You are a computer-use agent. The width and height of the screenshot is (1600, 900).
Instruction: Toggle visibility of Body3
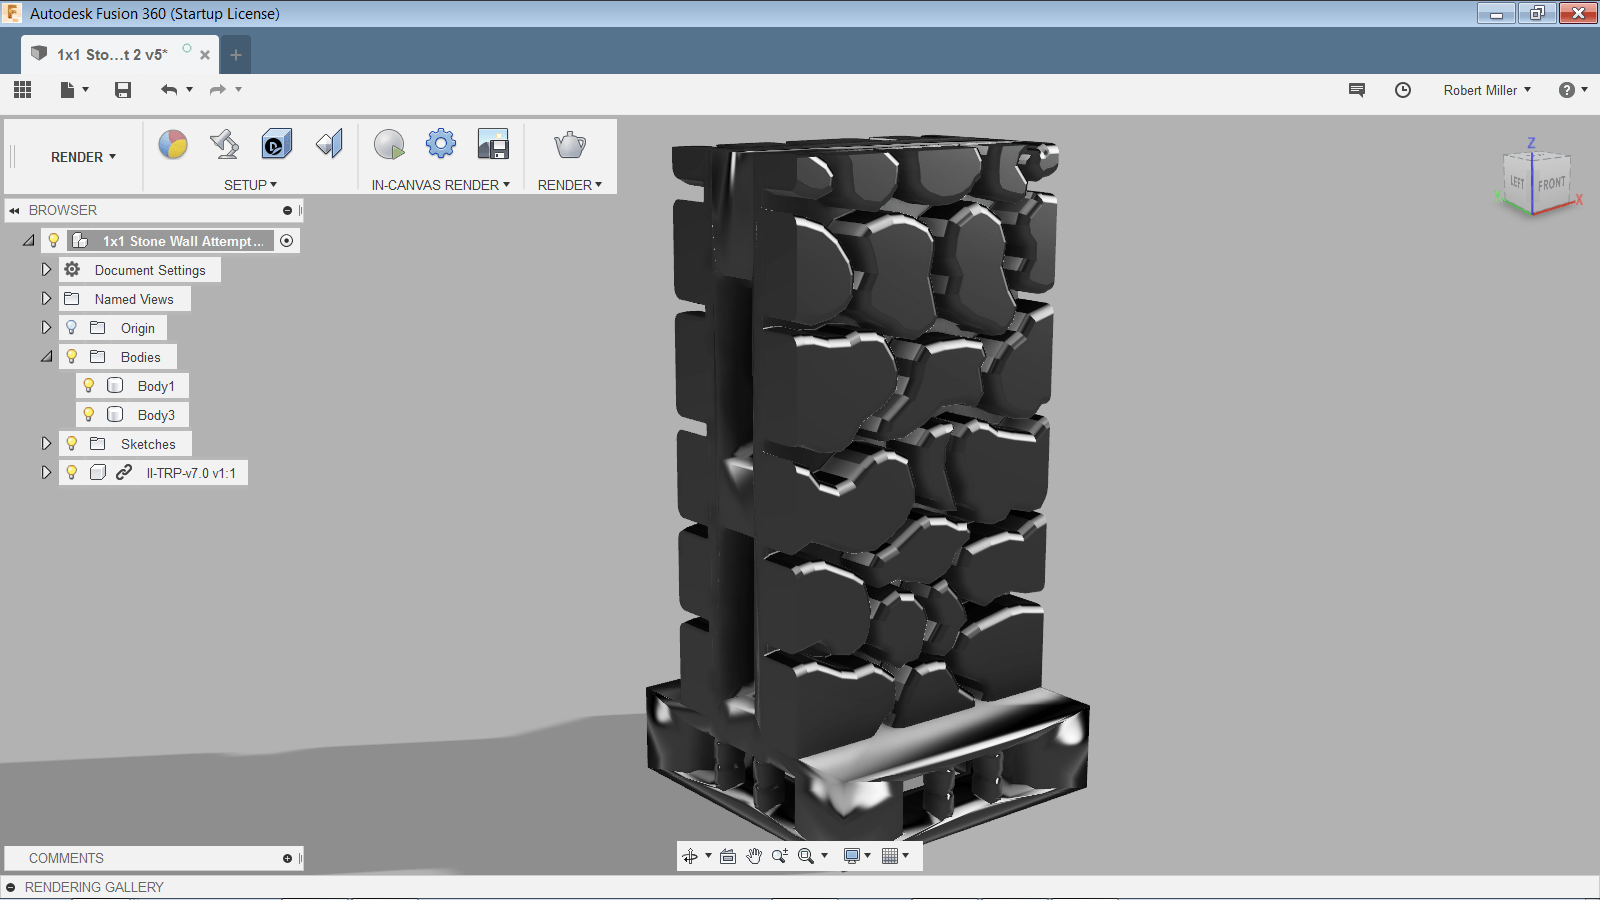[89, 415]
